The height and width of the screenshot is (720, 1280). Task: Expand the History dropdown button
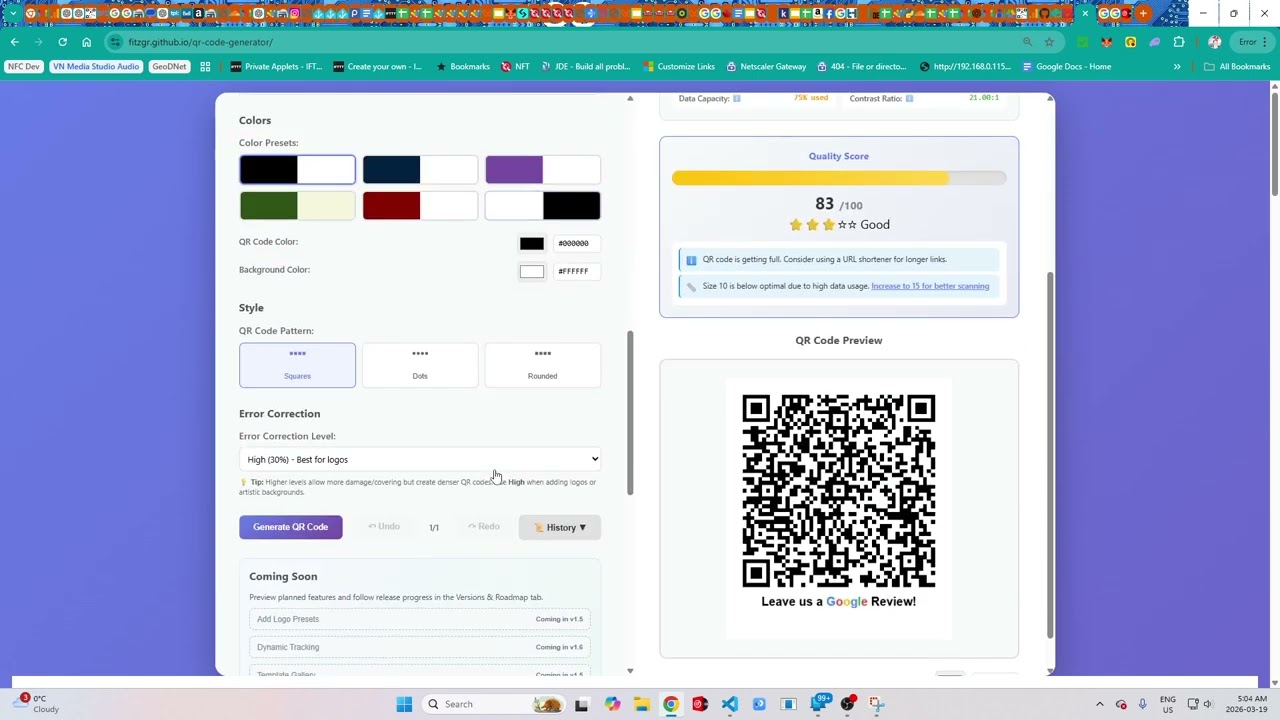pos(560,527)
